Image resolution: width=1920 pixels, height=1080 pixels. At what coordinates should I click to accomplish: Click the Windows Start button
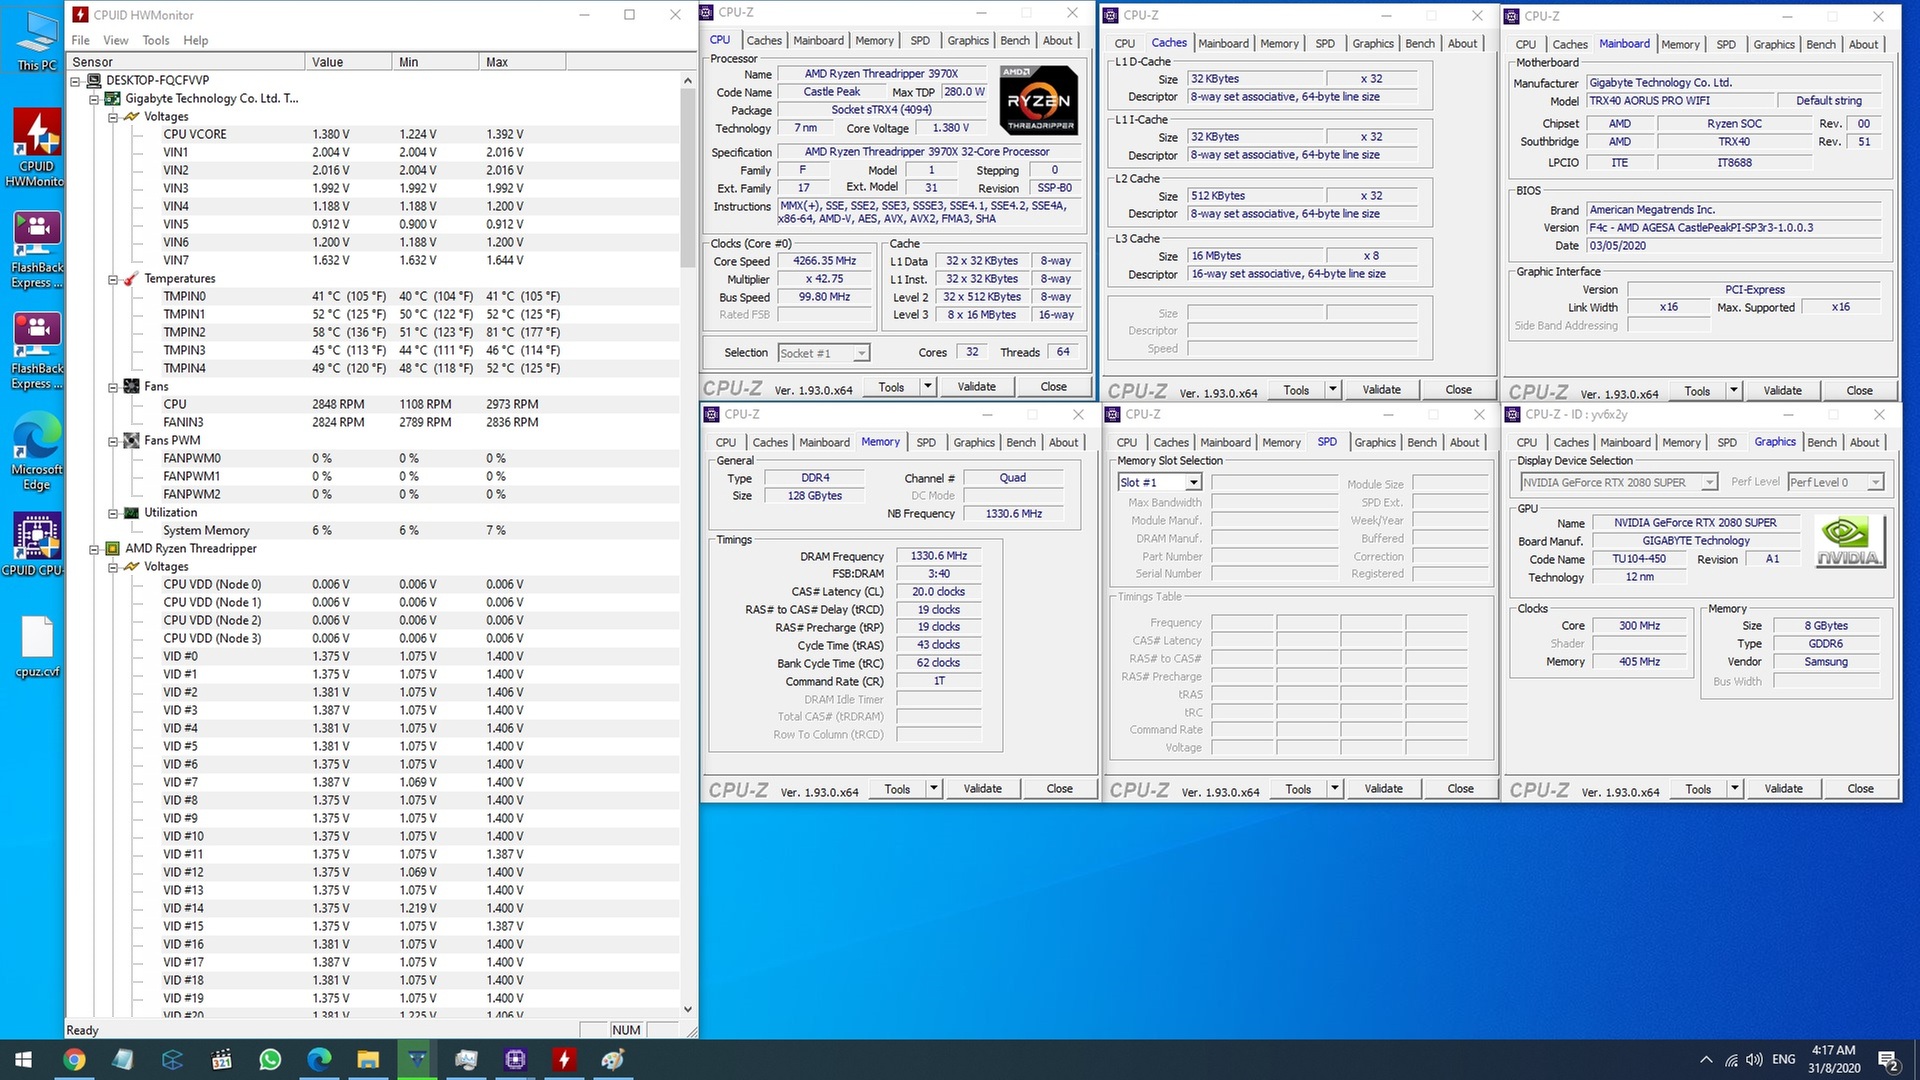point(24,1060)
